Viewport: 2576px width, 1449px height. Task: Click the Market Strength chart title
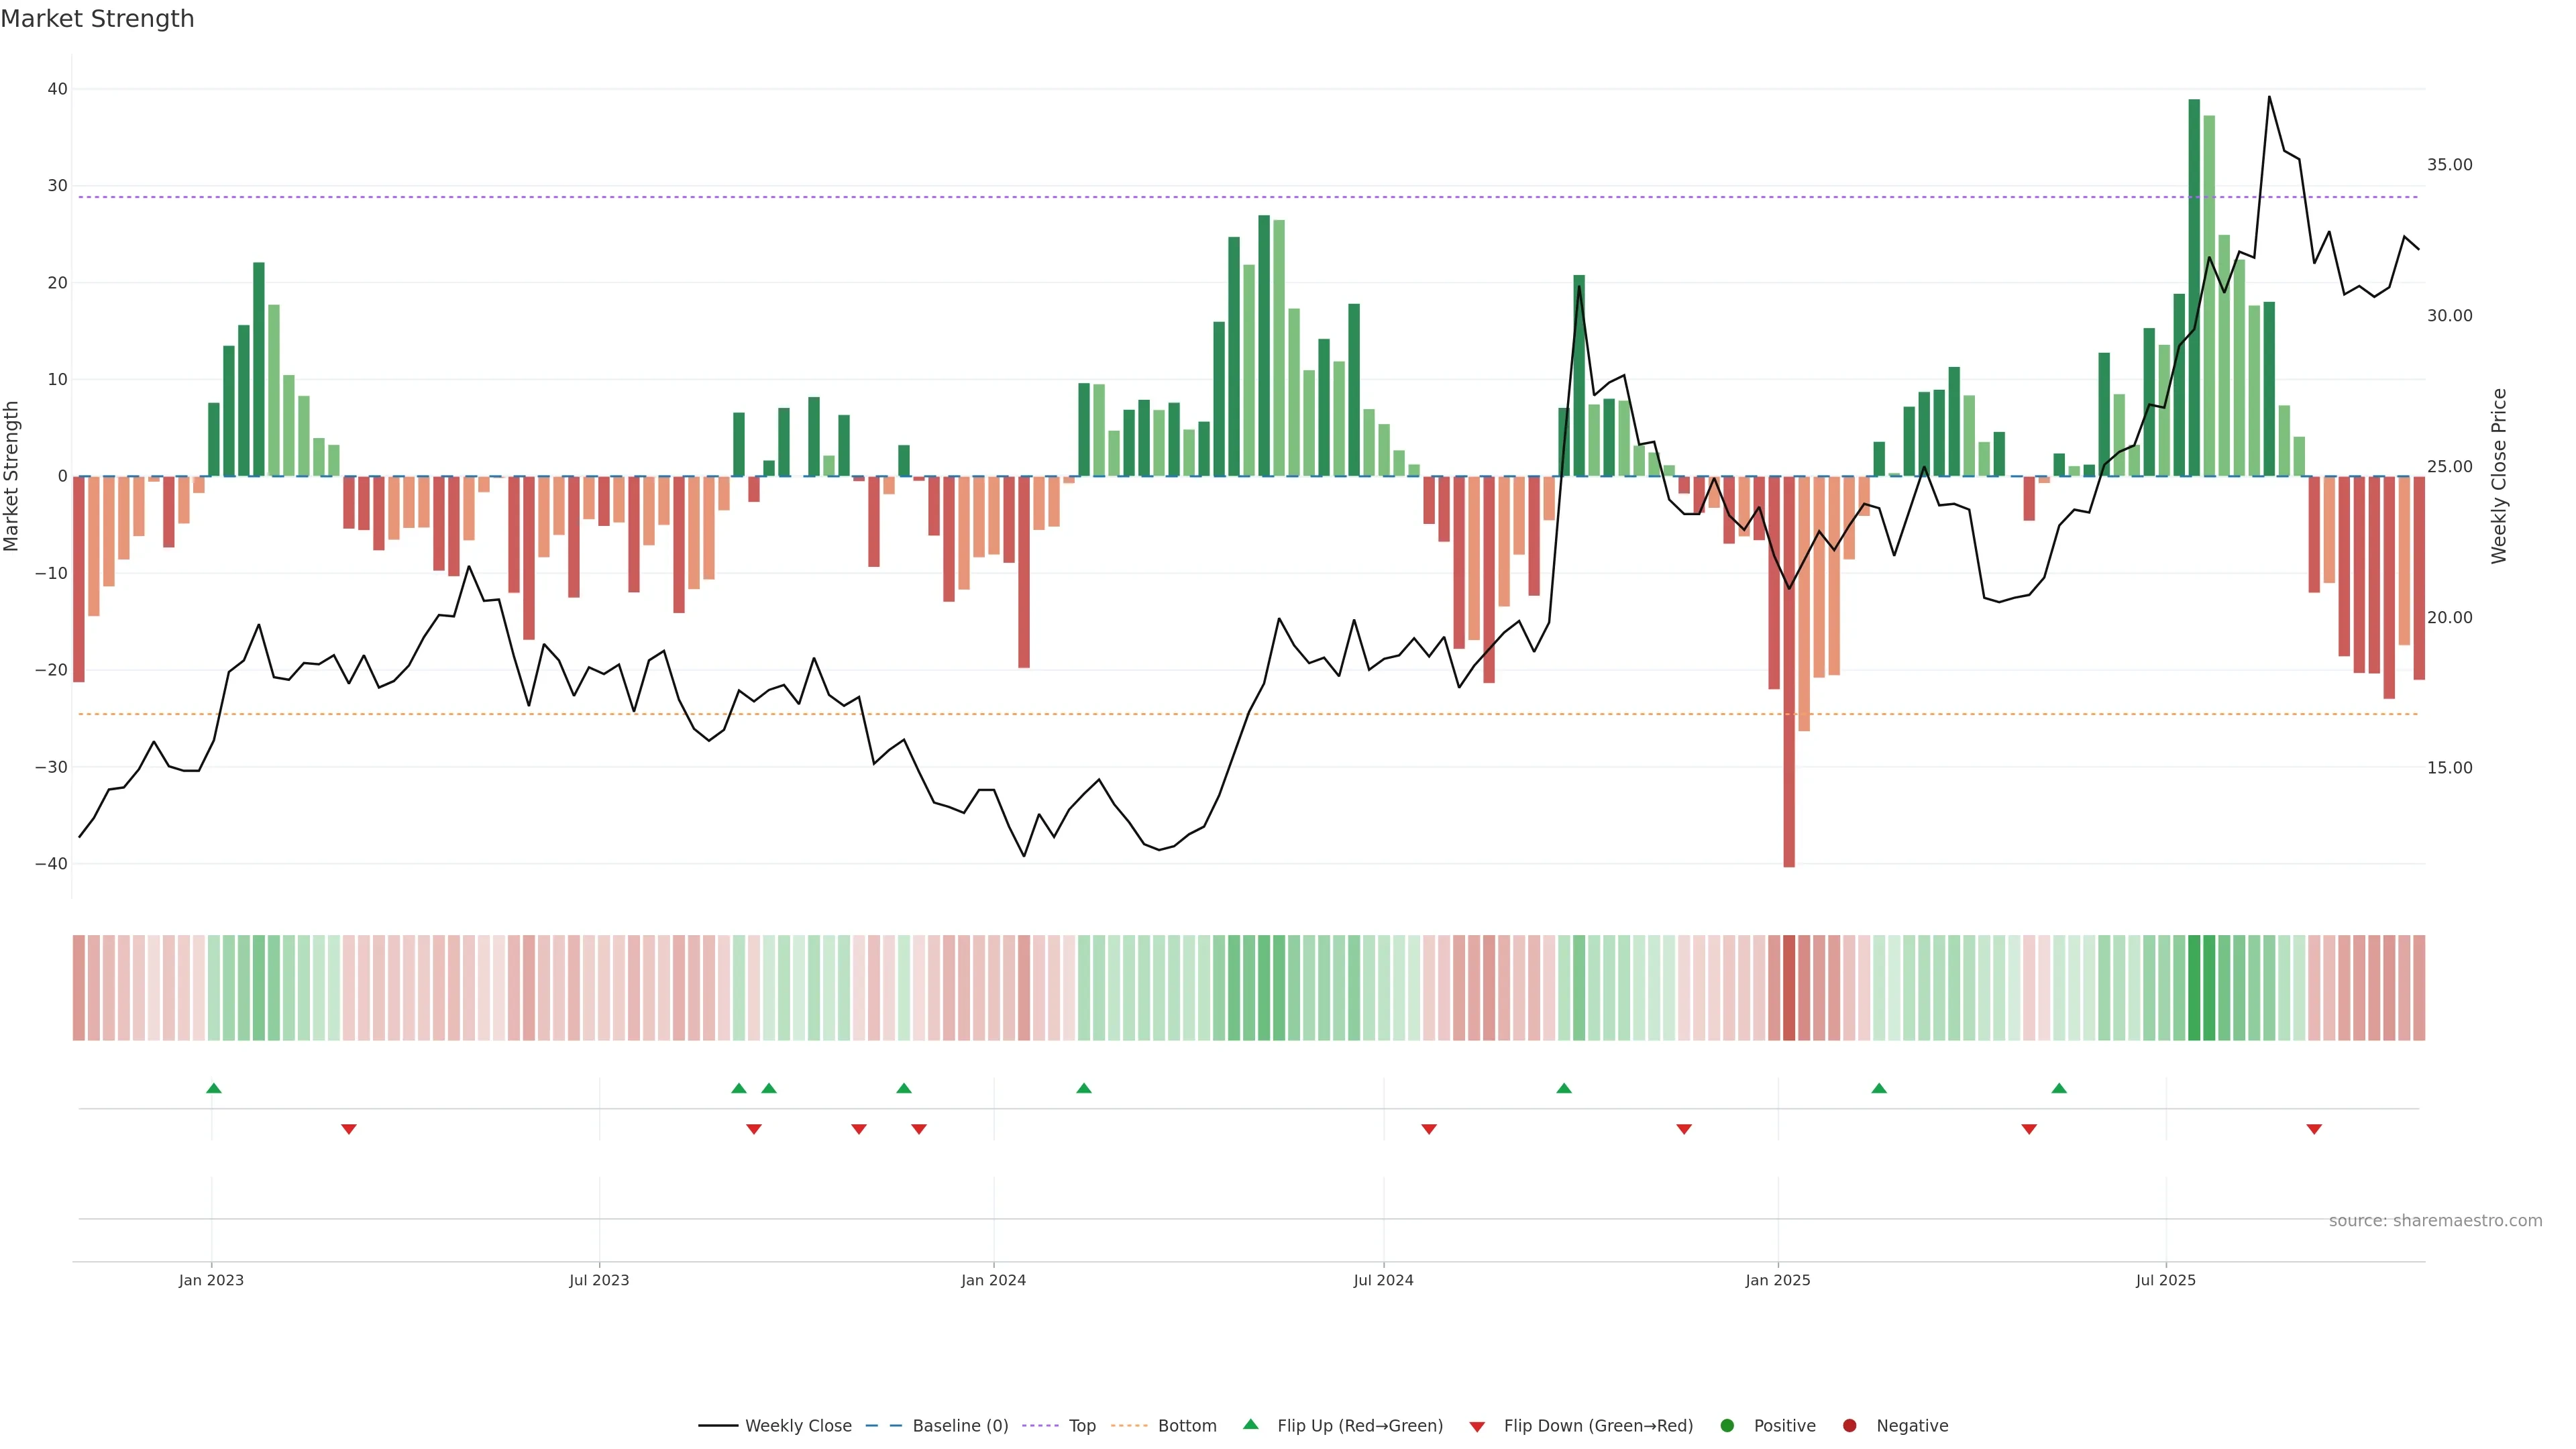click(97, 19)
